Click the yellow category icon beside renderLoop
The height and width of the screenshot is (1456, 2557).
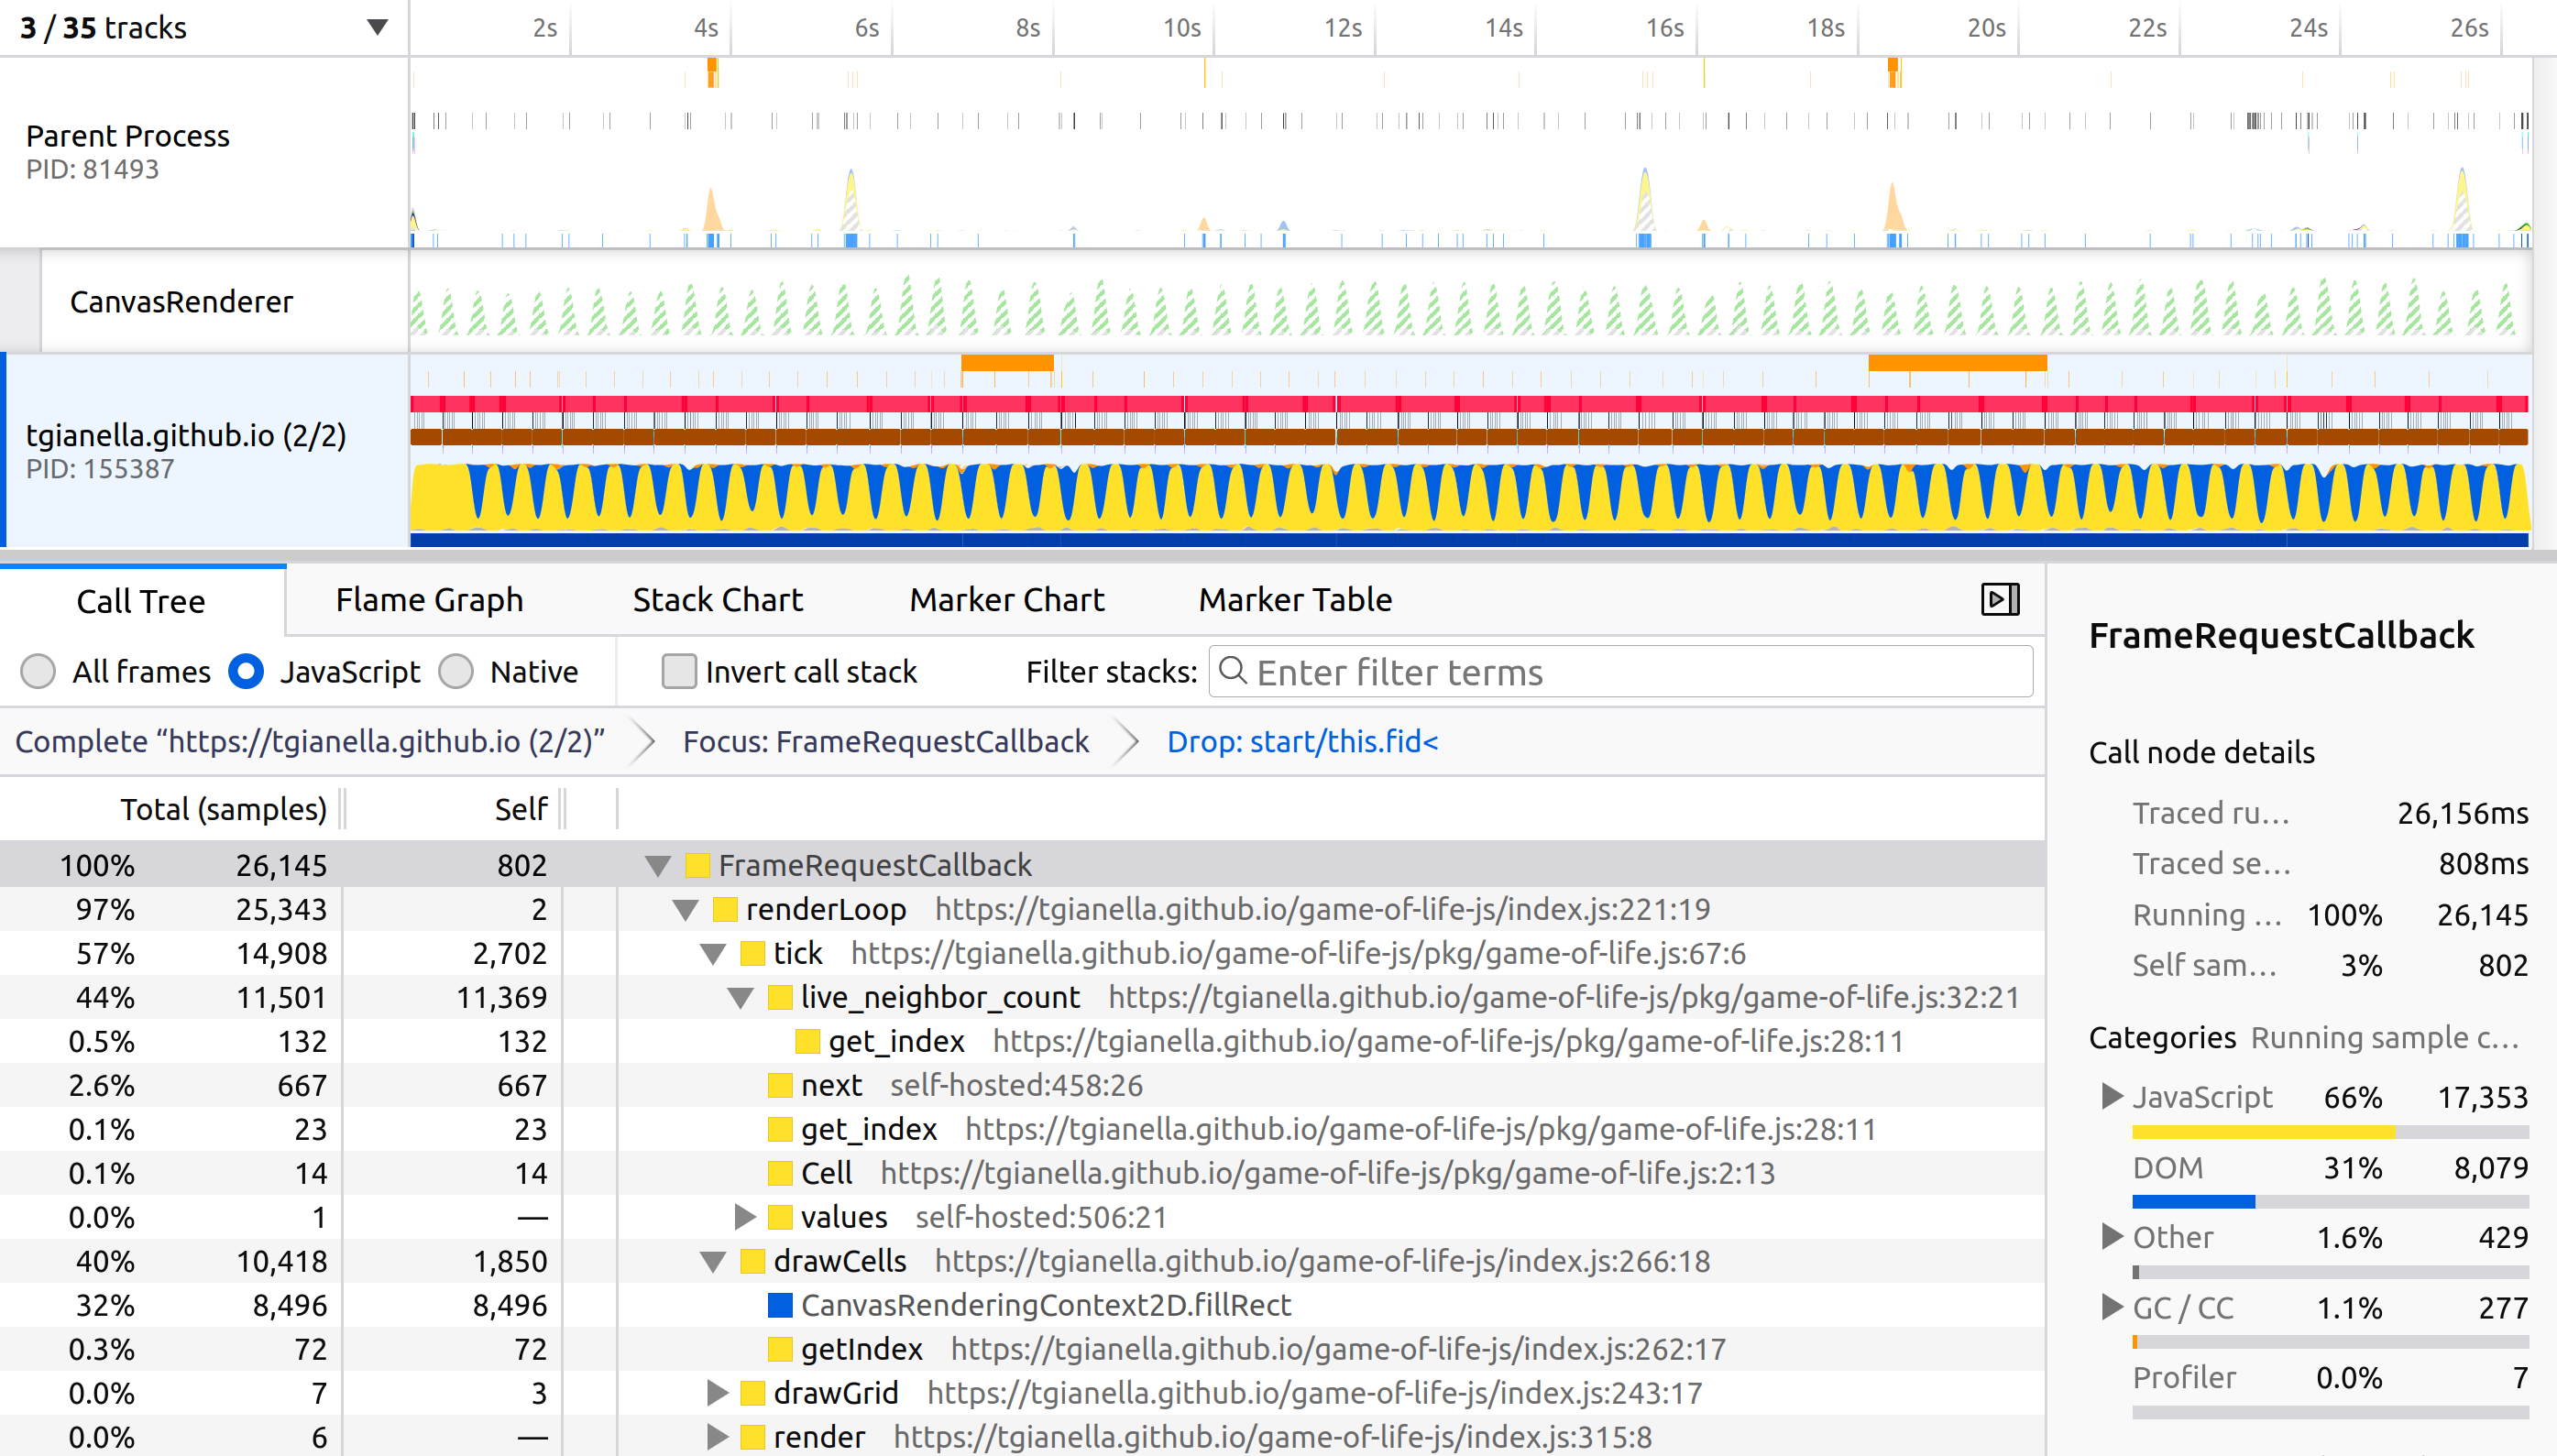[x=725, y=909]
